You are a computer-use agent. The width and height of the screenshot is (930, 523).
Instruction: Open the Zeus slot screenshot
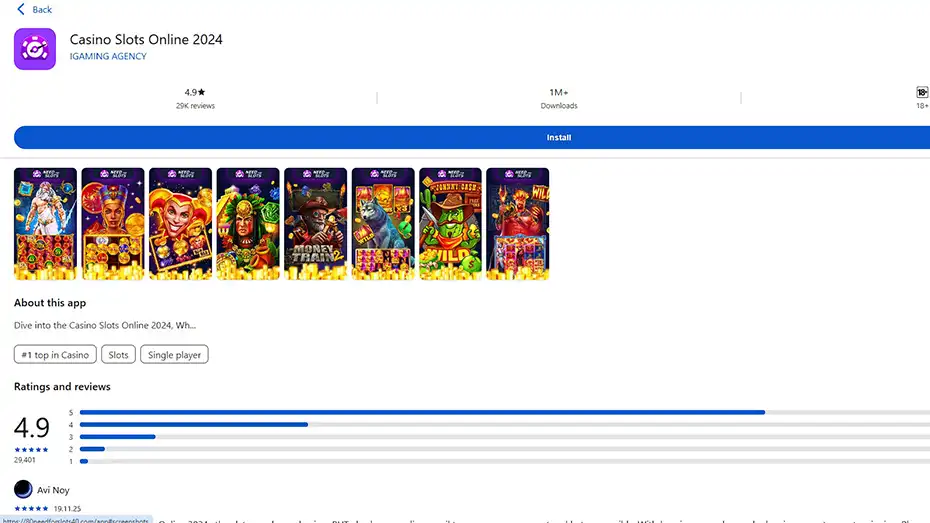45,223
